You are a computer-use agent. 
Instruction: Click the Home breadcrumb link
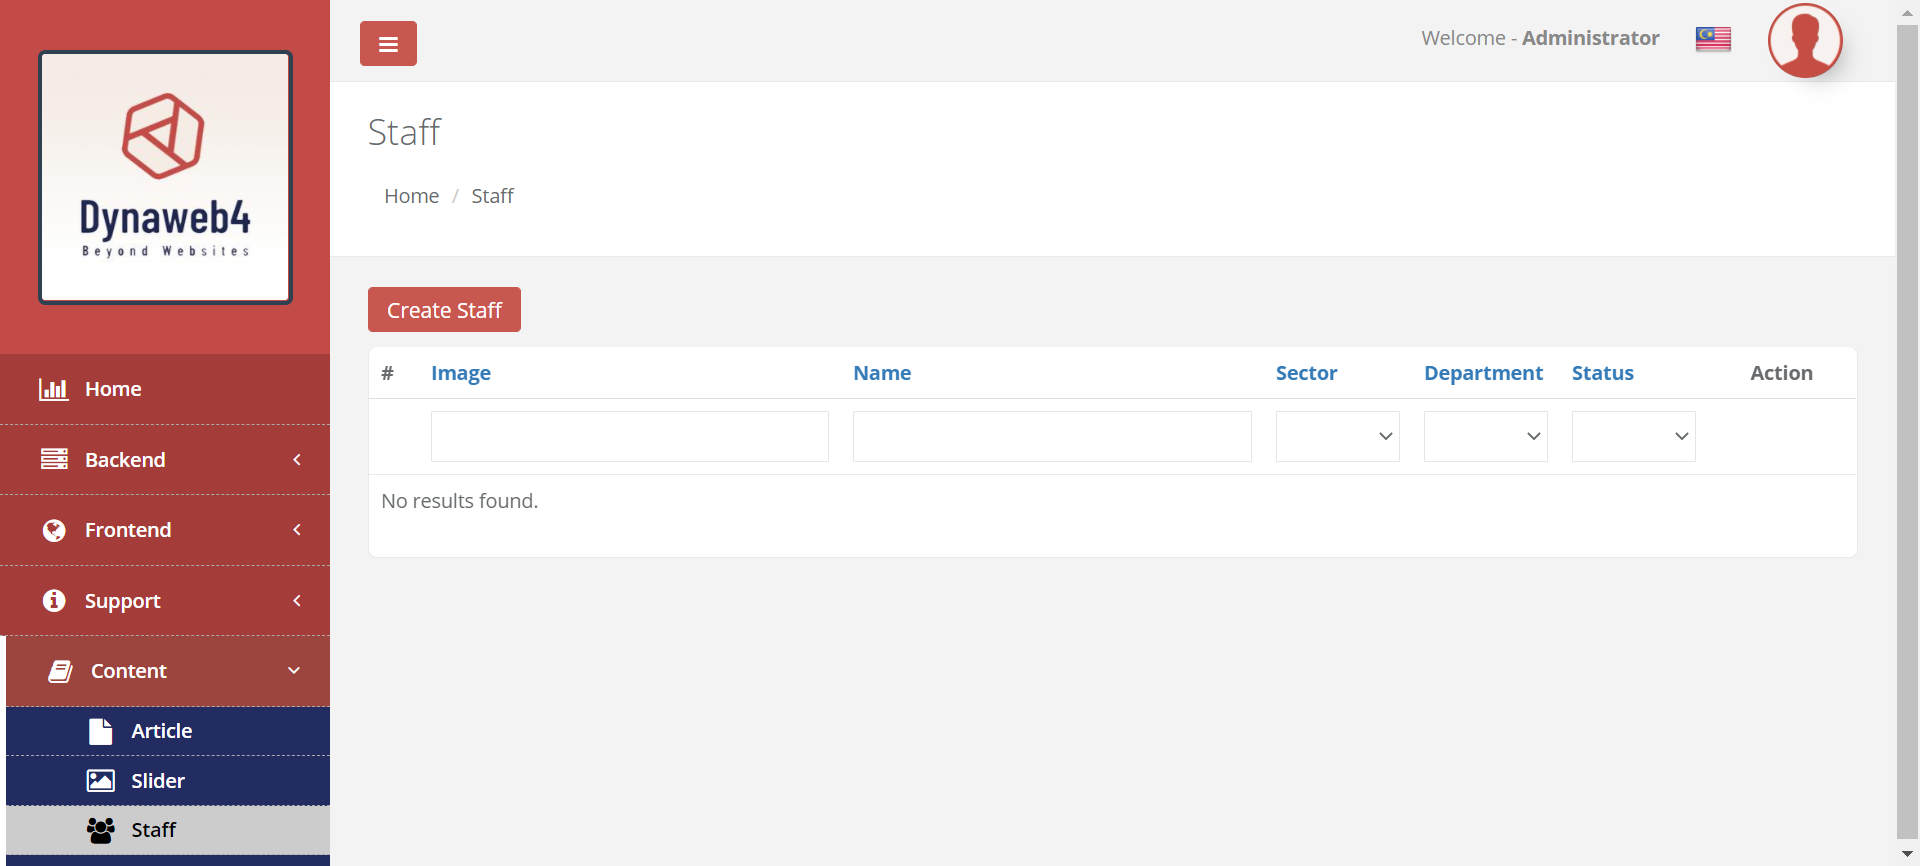tap(411, 196)
